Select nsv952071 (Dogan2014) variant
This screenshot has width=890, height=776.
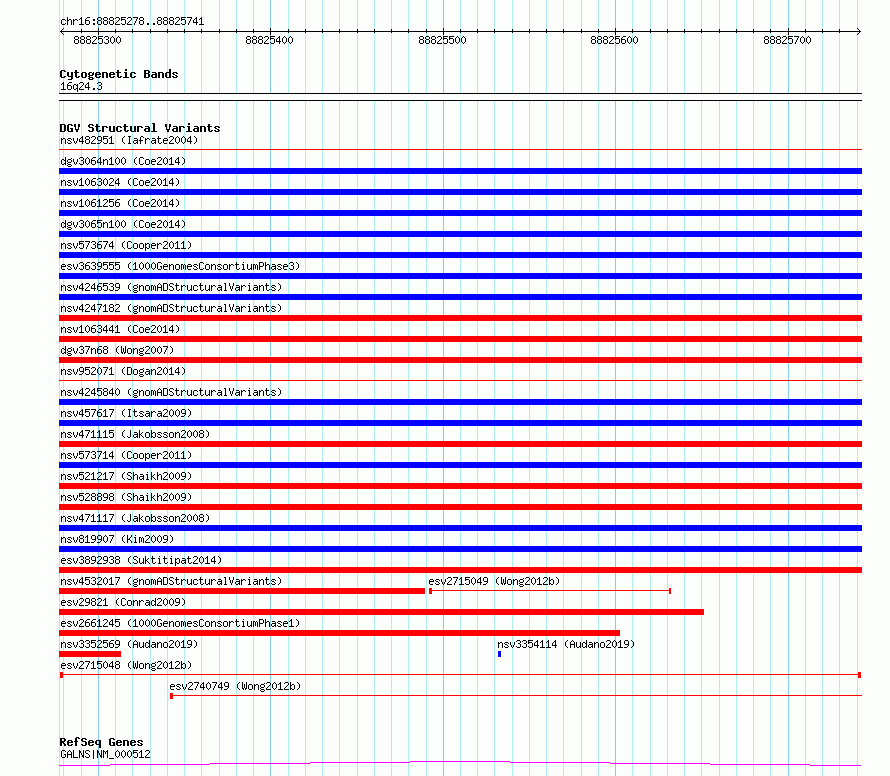pos(123,371)
